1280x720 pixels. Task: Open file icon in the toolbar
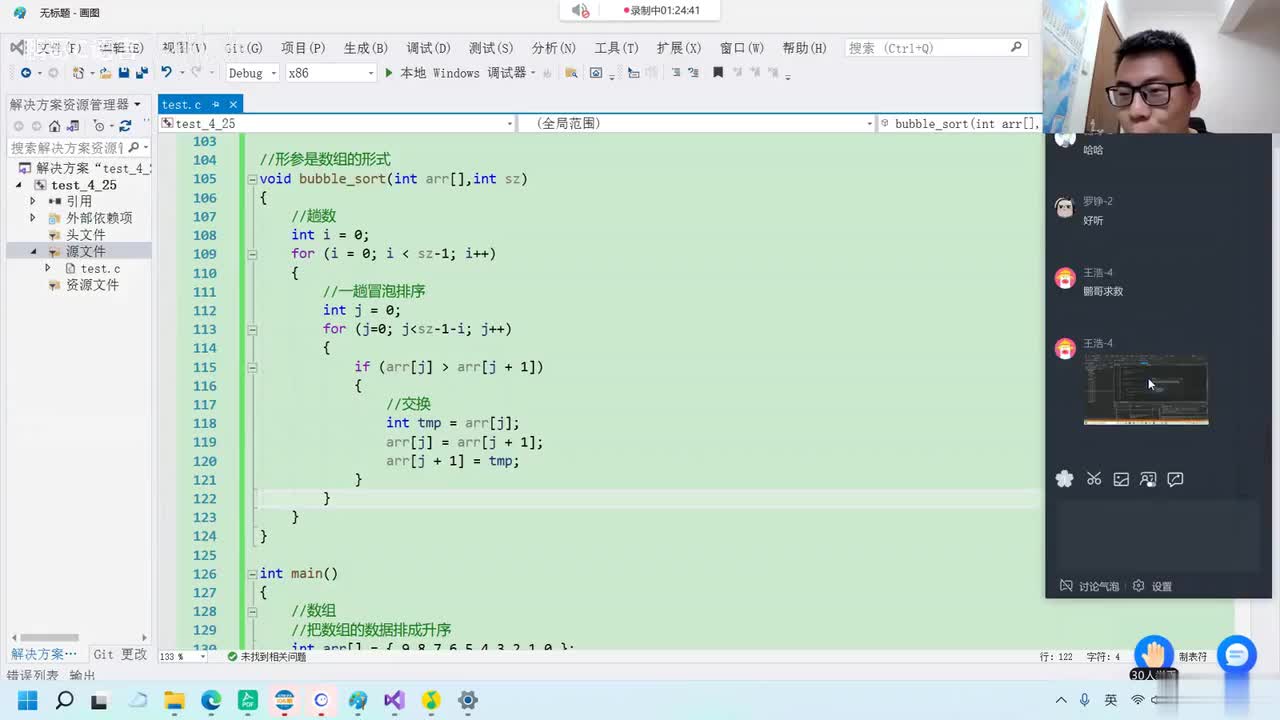click(x=105, y=73)
